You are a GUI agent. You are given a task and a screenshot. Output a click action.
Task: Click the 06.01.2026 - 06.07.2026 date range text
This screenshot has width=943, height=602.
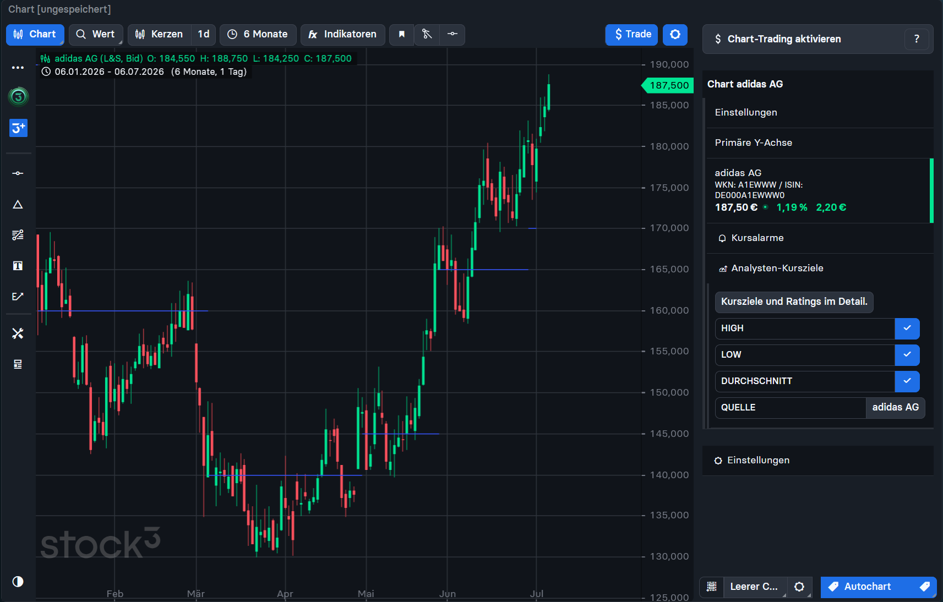click(109, 72)
